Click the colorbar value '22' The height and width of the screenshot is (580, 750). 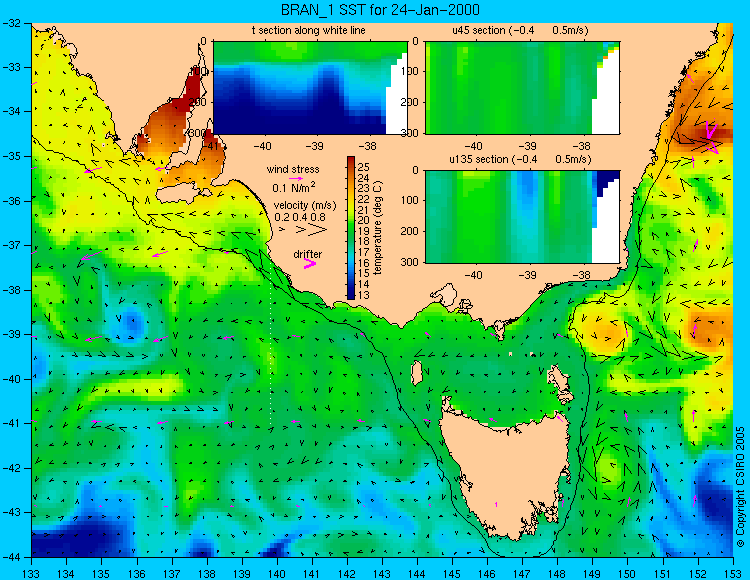(364, 198)
